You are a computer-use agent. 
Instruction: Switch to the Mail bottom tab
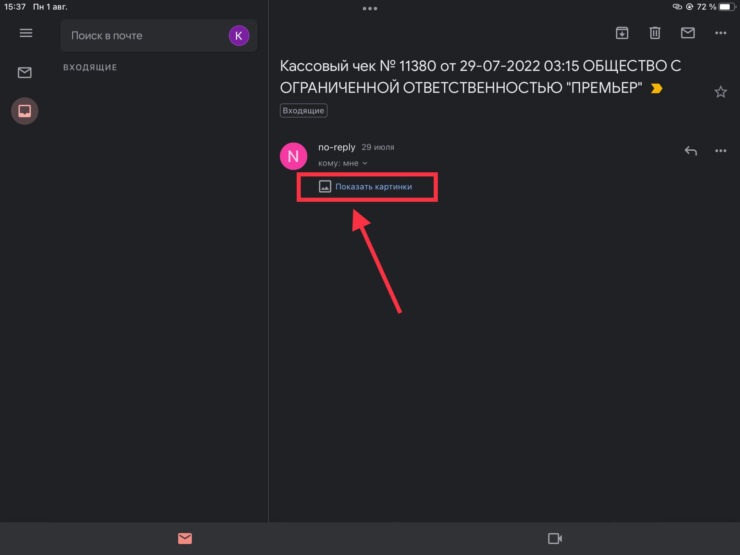coord(185,538)
